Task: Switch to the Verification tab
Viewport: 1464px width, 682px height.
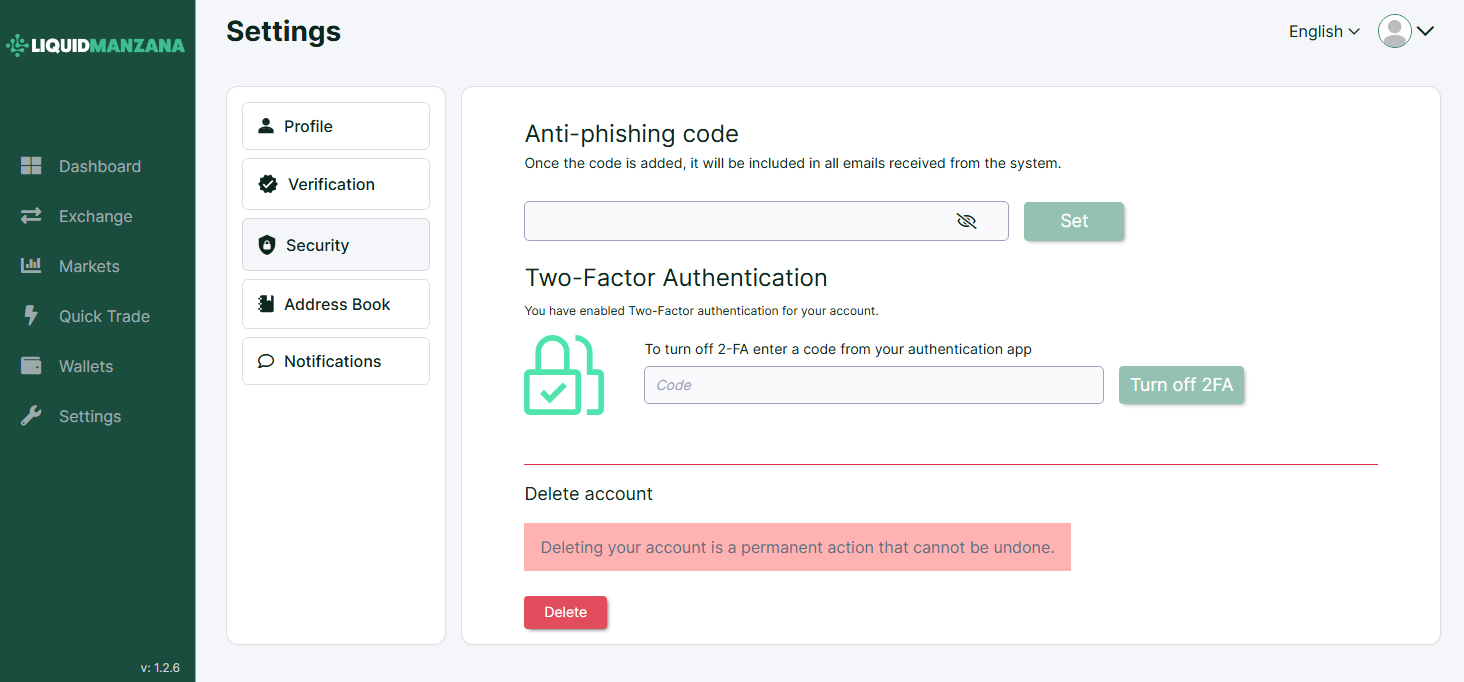Action: click(x=336, y=184)
